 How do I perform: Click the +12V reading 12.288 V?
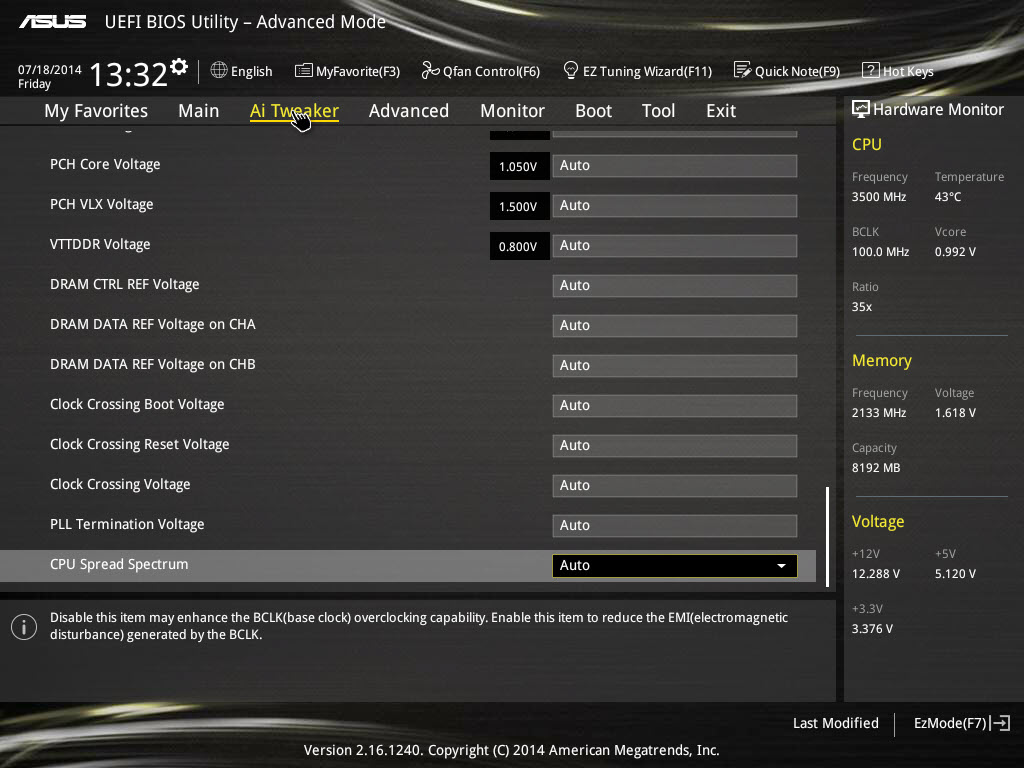click(x=876, y=574)
